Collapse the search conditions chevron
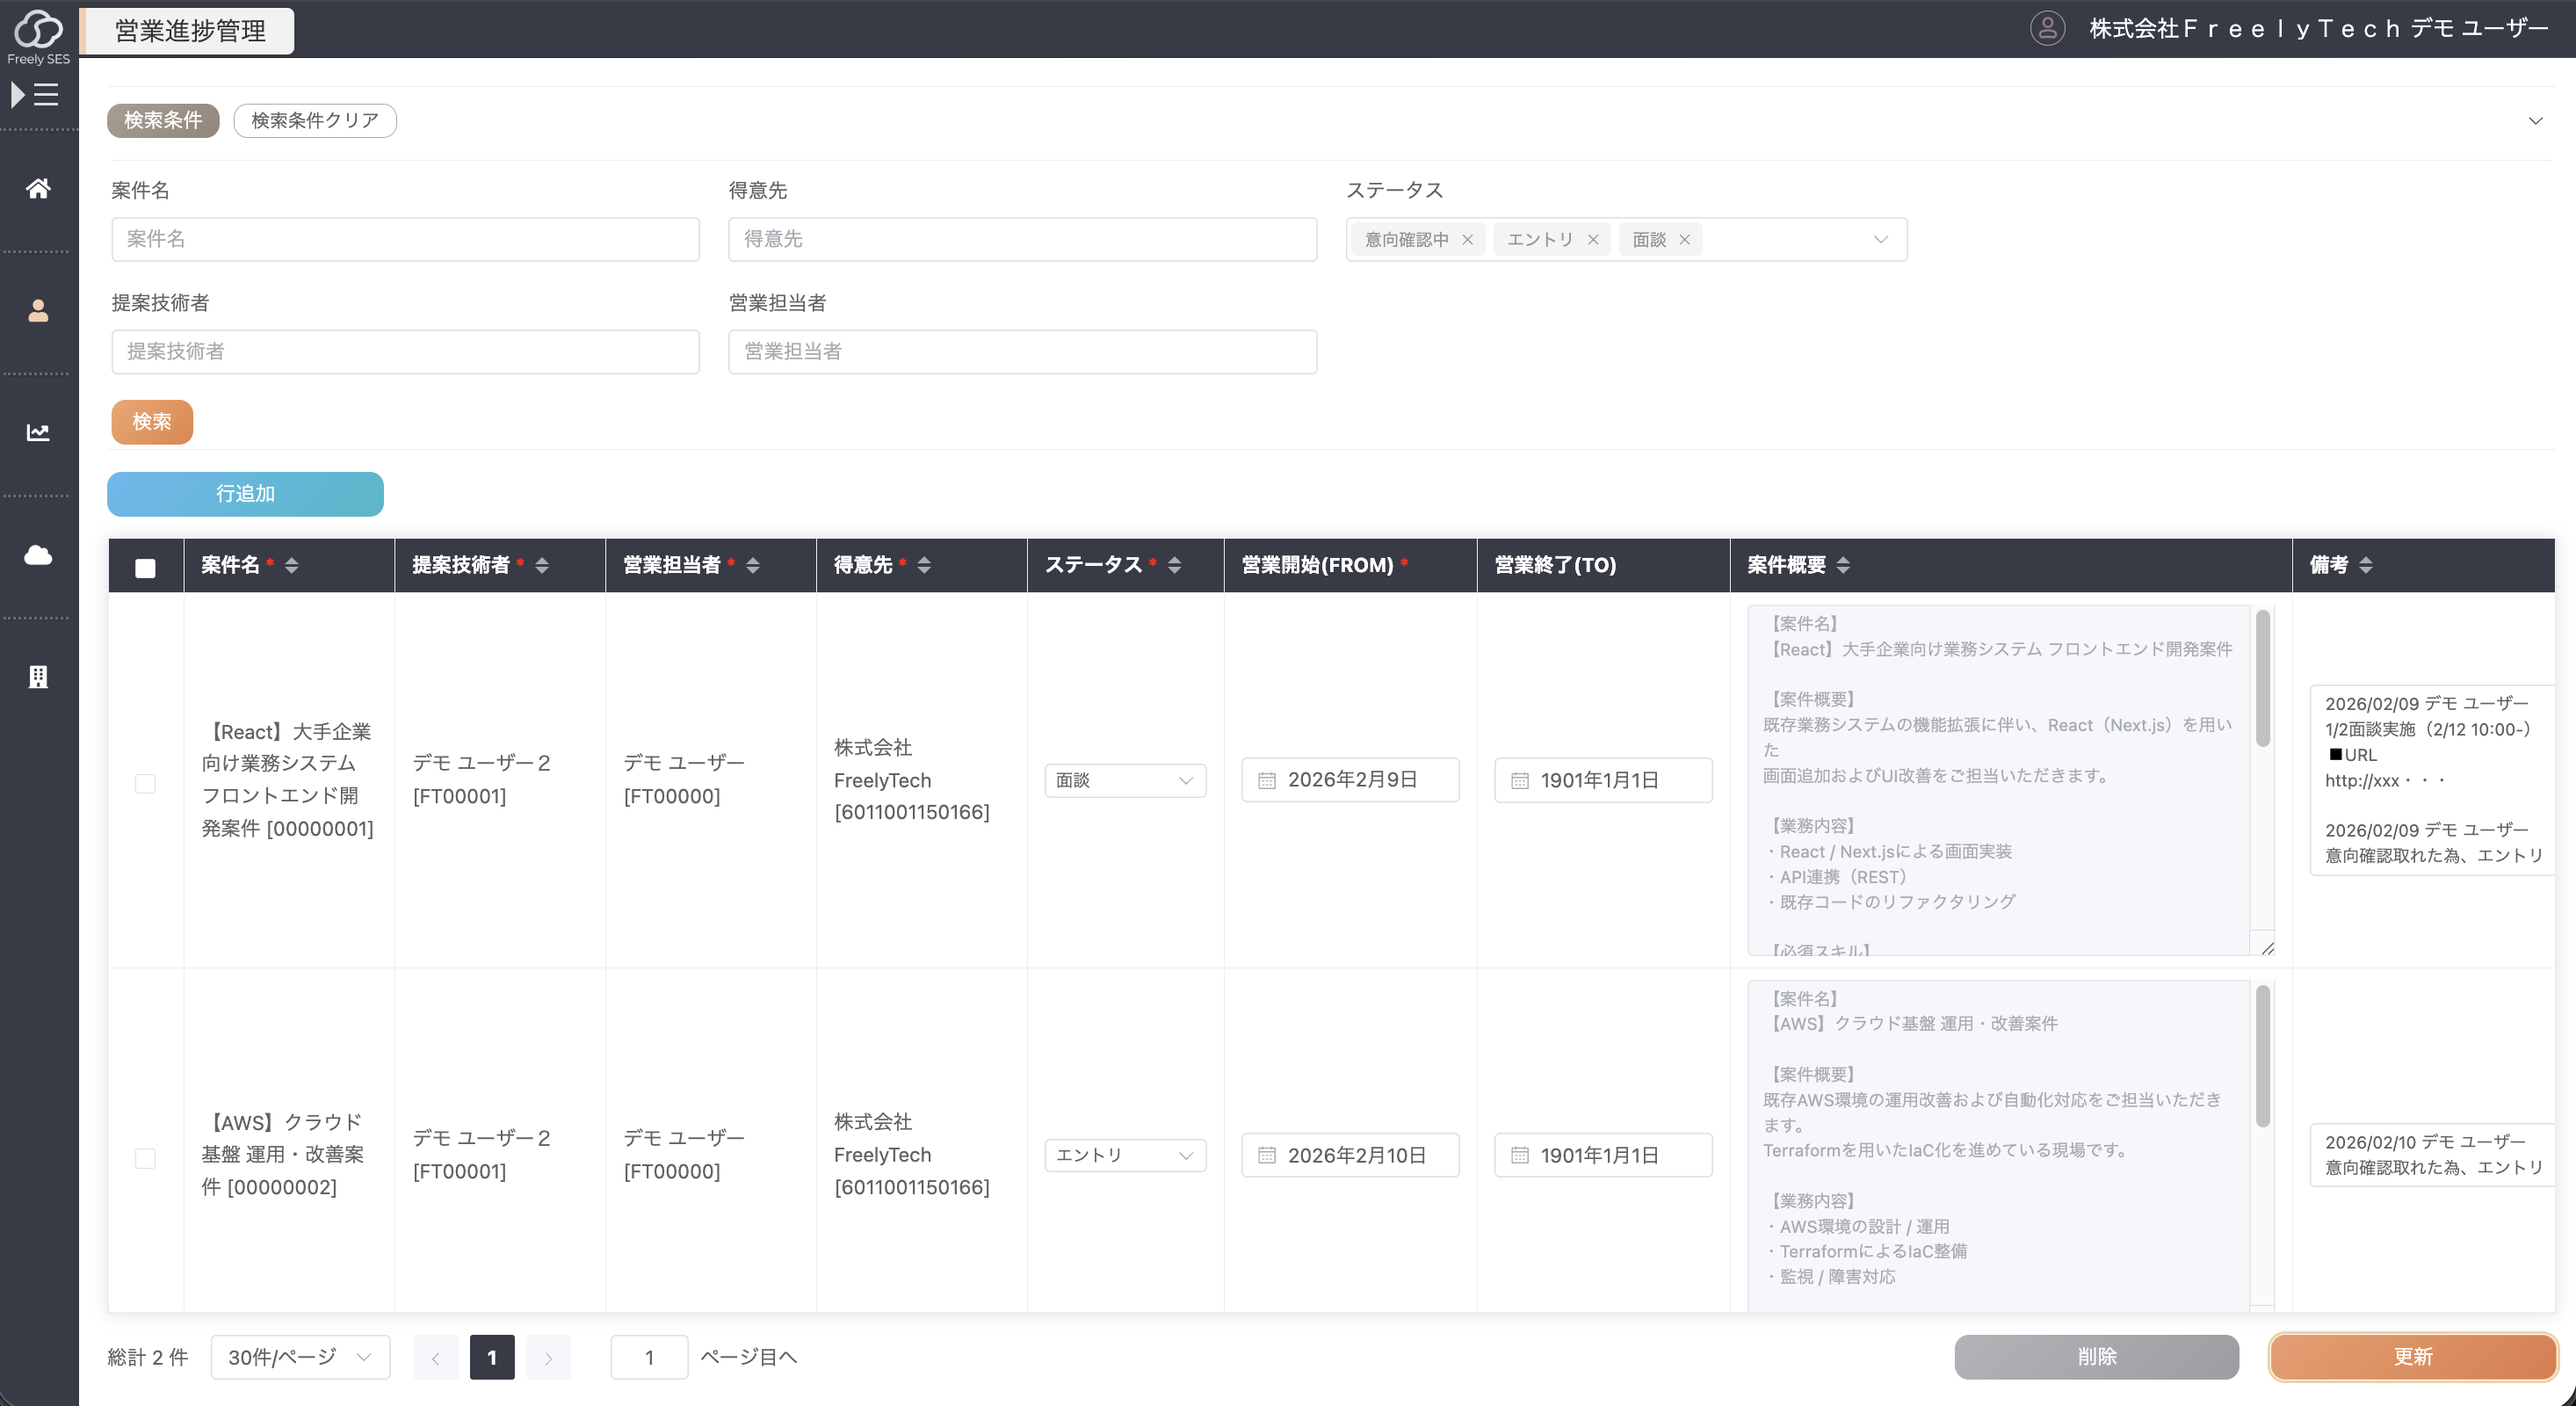The image size is (2576, 1406). tap(2534, 121)
